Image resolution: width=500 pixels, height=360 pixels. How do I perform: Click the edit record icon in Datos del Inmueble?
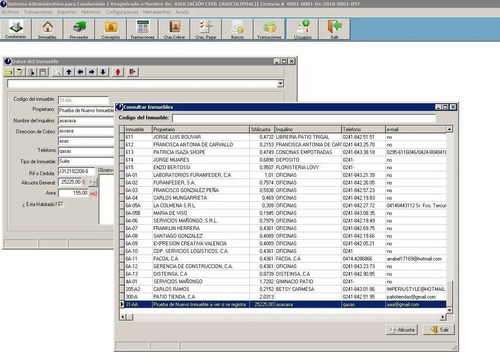tap(20, 72)
